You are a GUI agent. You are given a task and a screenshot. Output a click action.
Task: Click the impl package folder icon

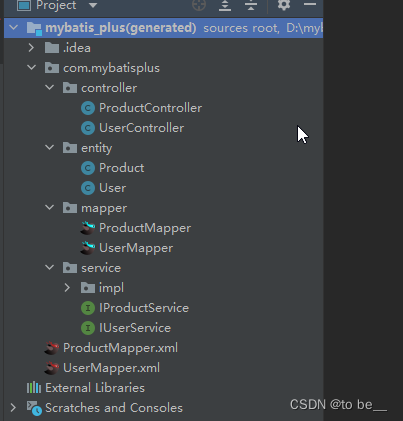click(x=88, y=288)
